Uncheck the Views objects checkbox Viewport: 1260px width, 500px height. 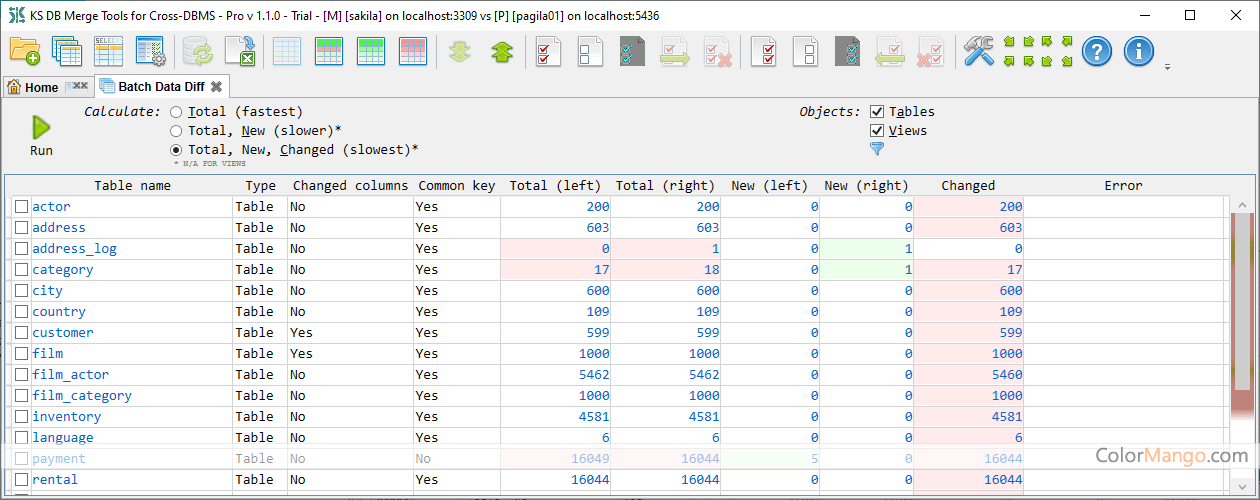click(877, 131)
